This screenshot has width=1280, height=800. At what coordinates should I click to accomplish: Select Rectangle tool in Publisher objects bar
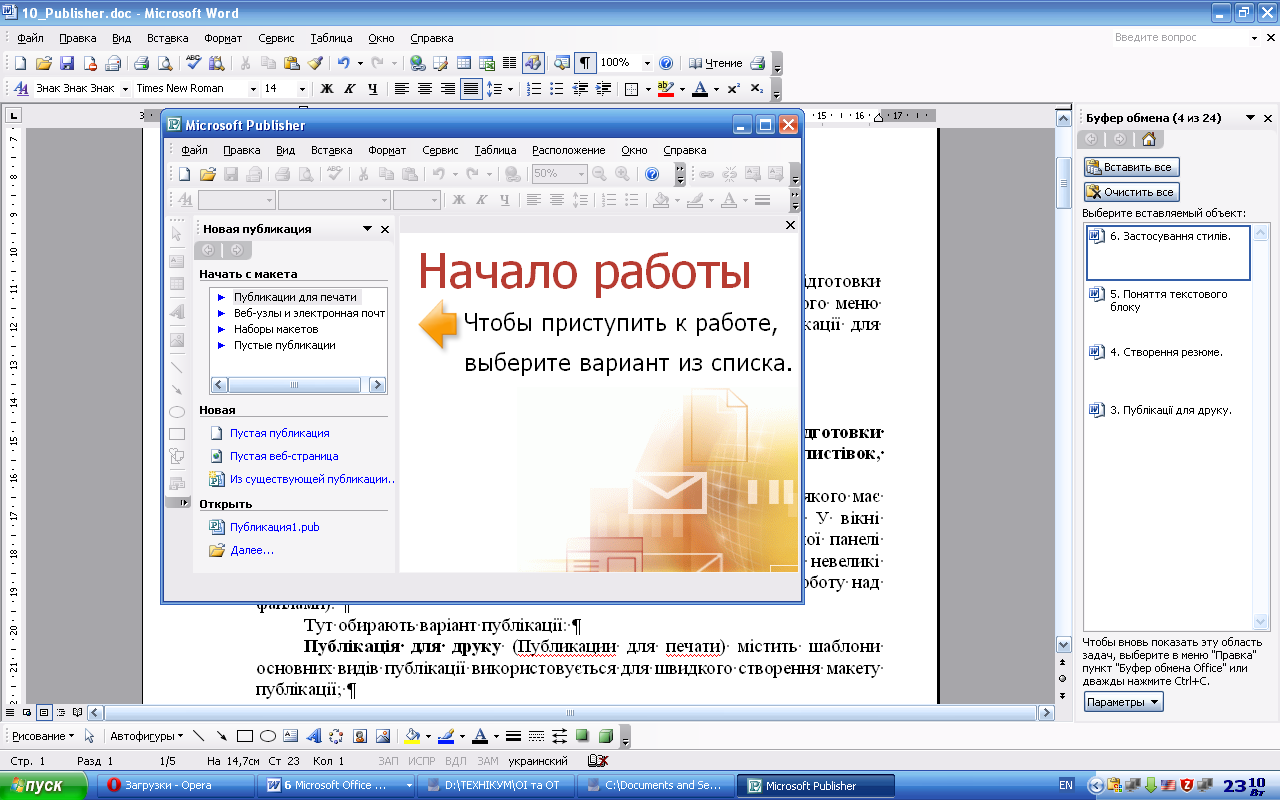(x=177, y=434)
